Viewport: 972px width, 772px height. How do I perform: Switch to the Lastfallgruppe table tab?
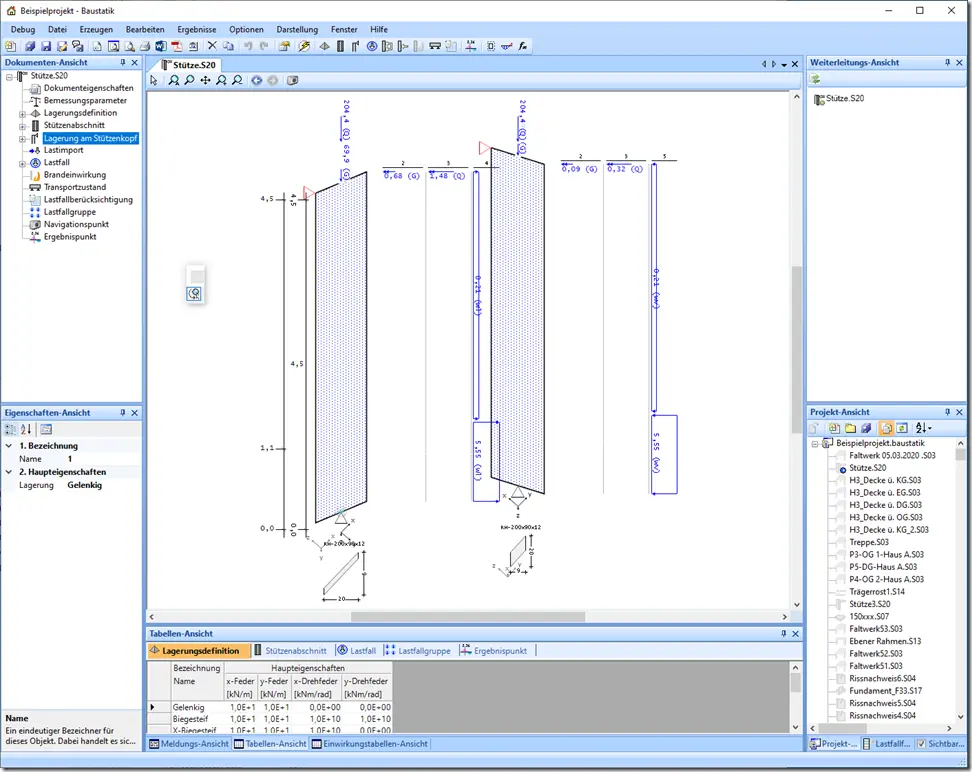tap(417, 650)
